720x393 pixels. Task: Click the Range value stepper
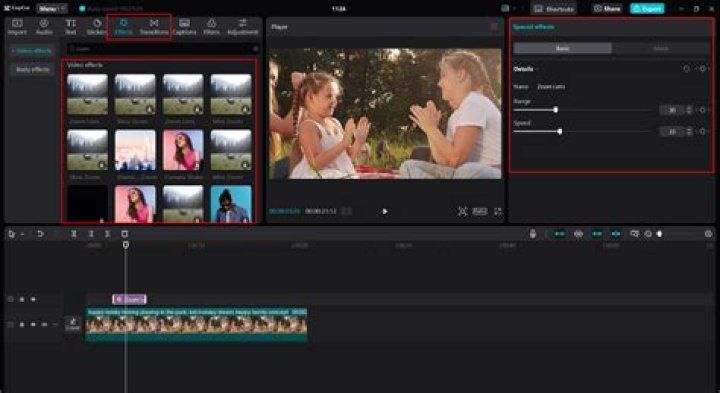click(689, 110)
